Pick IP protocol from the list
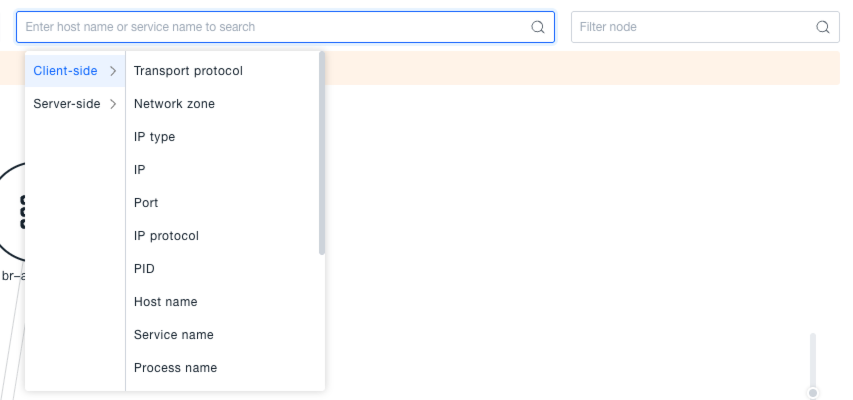 coord(166,236)
